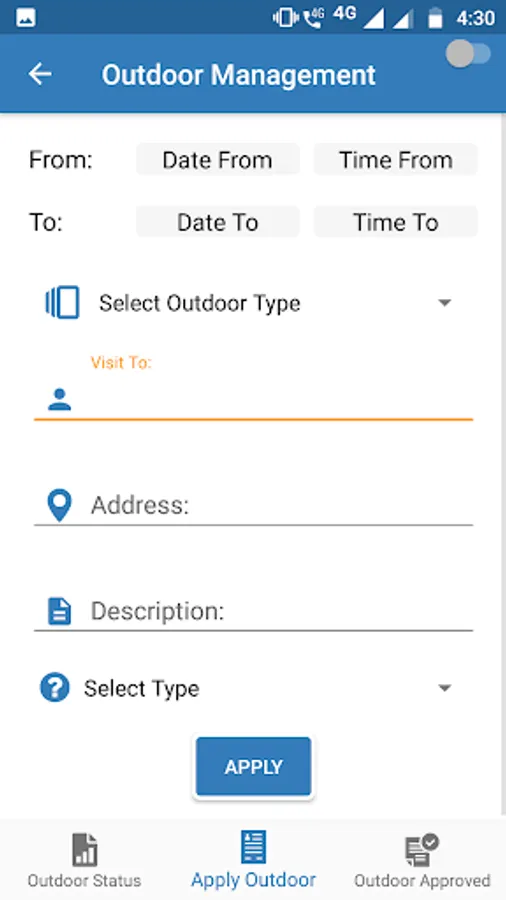This screenshot has width=506, height=900.
Task: Click the outdoor type carousel icon
Action: coord(62,302)
